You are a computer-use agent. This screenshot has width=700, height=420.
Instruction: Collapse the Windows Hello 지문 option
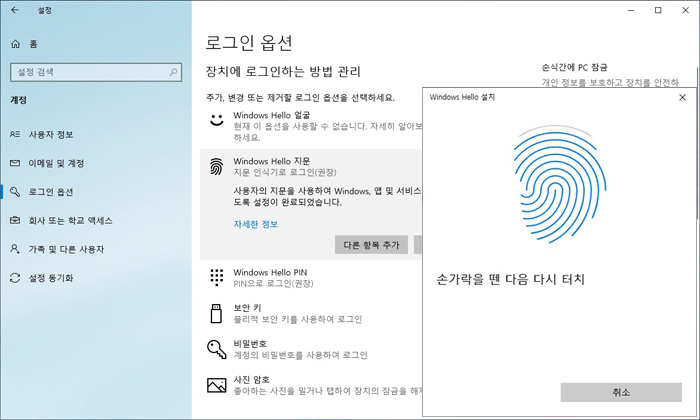tap(311, 166)
